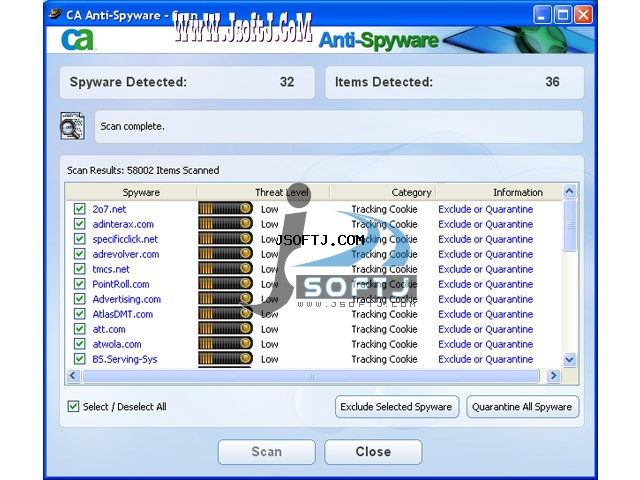Image resolution: width=640 pixels, height=480 pixels.
Task: Click the scan magnifier document icon
Action: 72,126
